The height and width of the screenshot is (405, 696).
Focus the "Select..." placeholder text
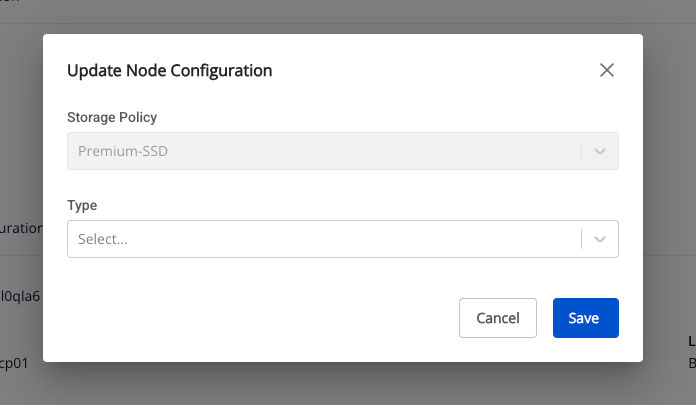point(103,240)
